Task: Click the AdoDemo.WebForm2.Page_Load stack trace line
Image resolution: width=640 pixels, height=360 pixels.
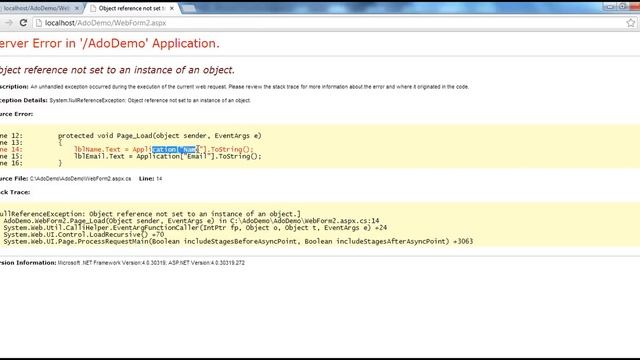Action: [191, 221]
